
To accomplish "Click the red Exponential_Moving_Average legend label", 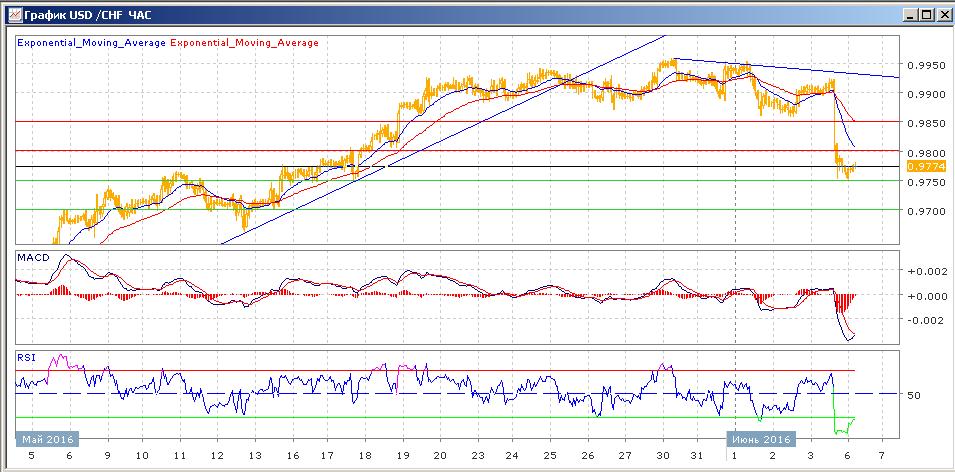I will [244, 43].
